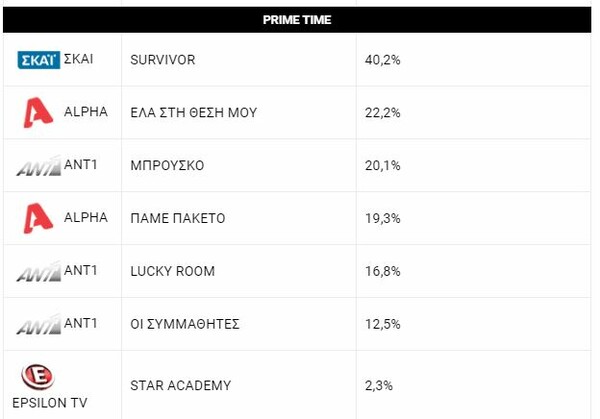Click the ΣΚΑΪ channel logo

39,60
